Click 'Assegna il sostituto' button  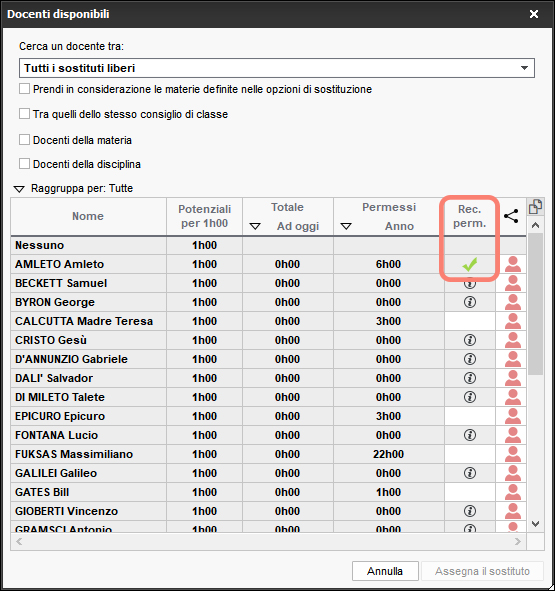(x=482, y=571)
